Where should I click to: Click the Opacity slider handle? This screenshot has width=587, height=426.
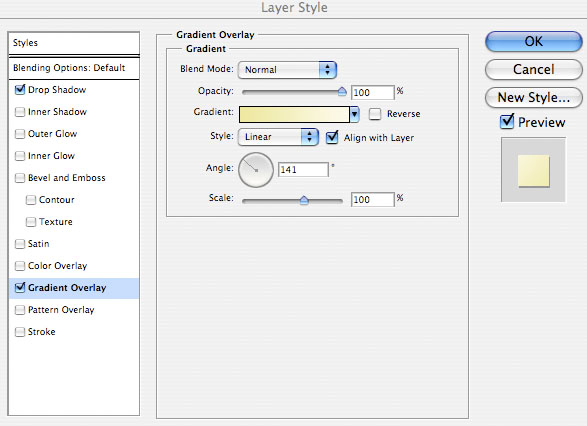click(342, 91)
